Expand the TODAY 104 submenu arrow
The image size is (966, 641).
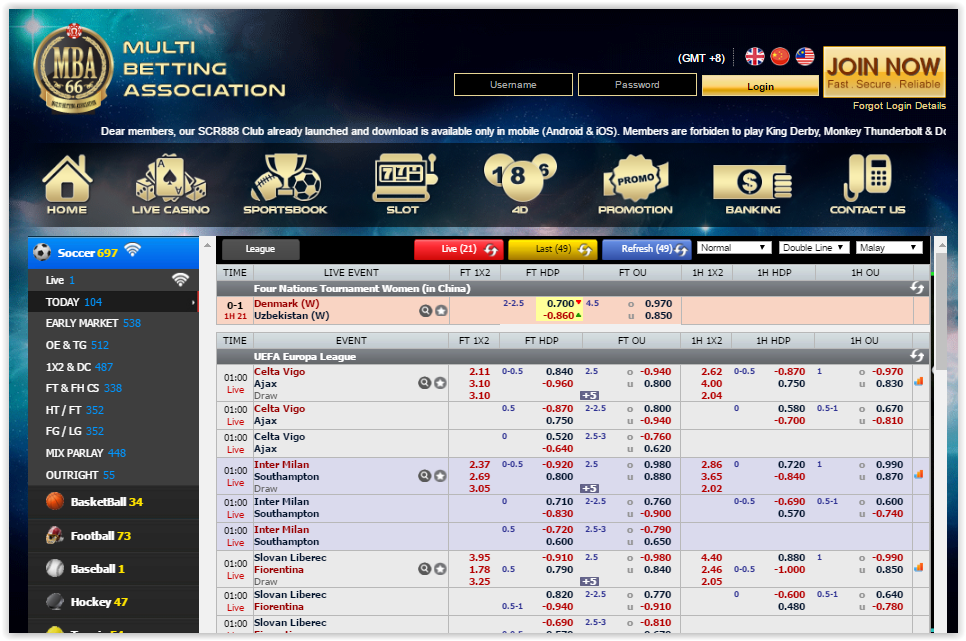coord(193,302)
